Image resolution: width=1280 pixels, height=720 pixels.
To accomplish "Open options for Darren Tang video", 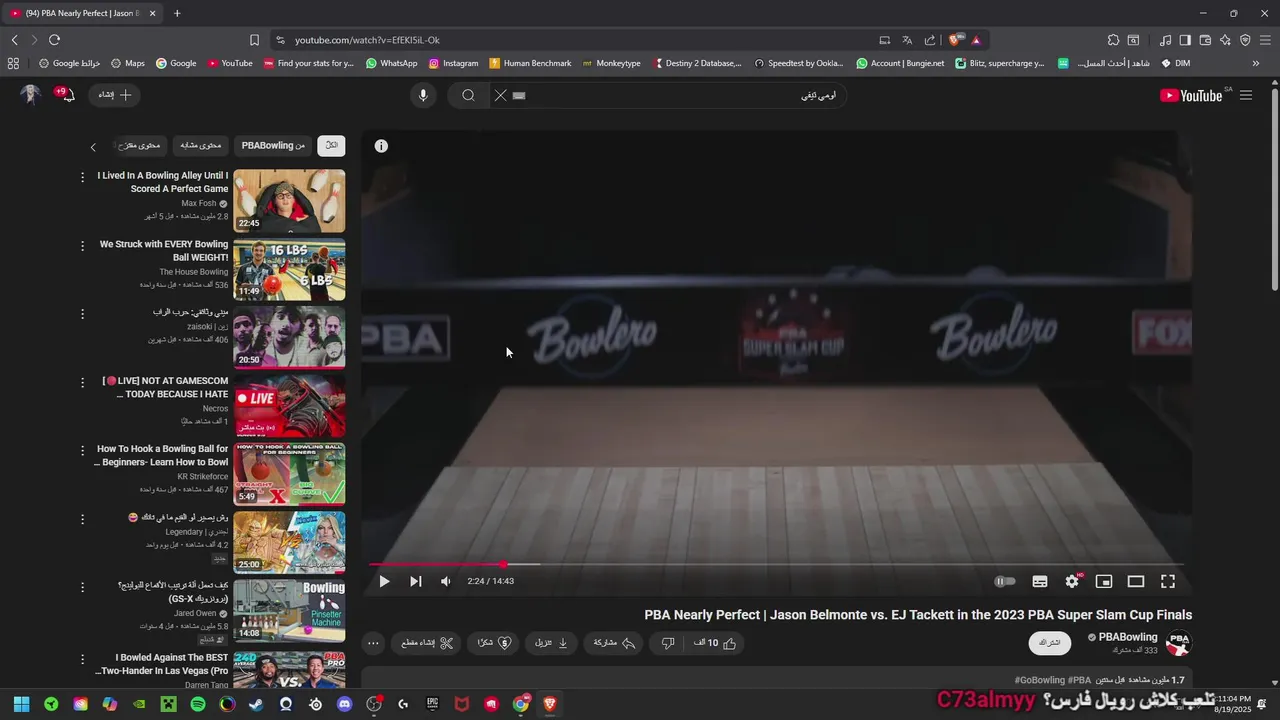I will [x=83, y=660].
